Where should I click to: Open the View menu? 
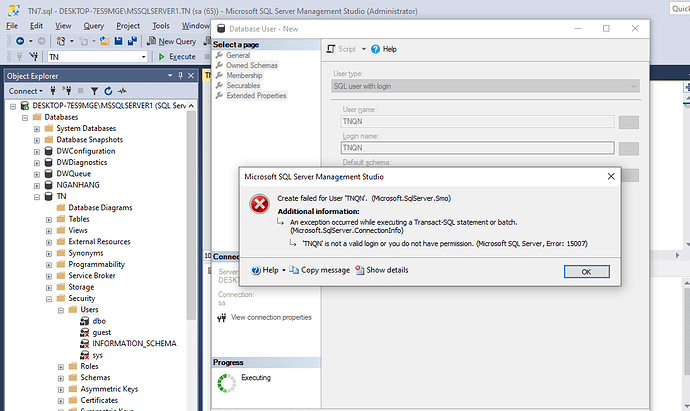(63, 26)
